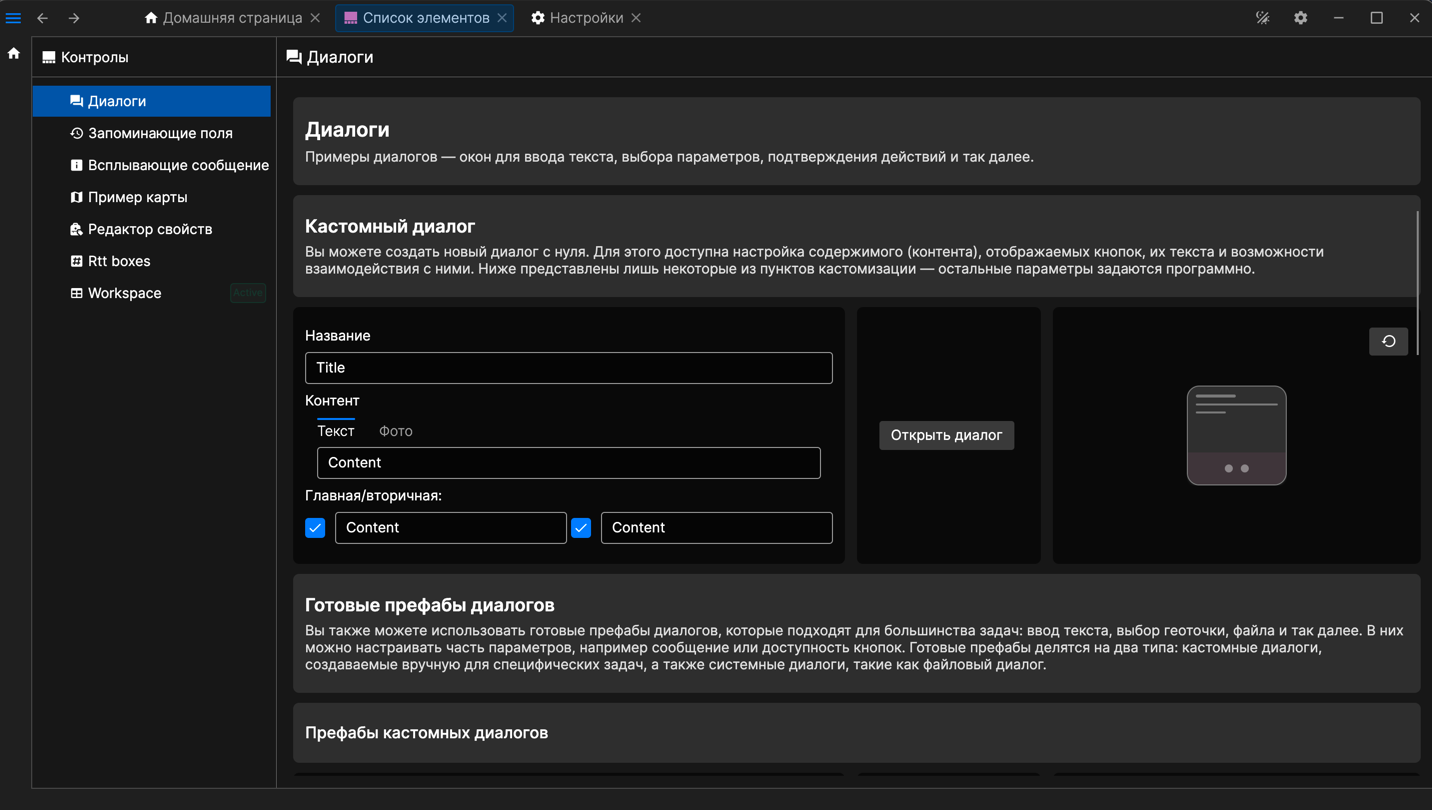Select the Текст content tab
The height and width of the screenshot is (810, 1432).
[x=336, y=431]
